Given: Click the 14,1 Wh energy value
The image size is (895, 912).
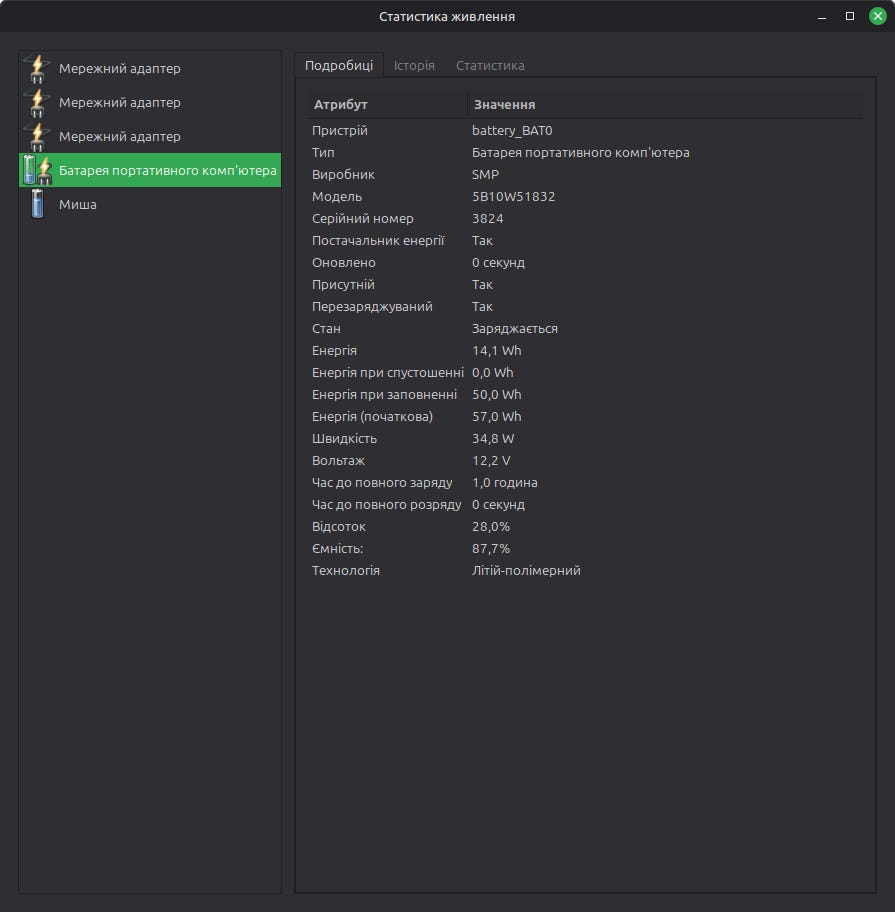Looking at the screenshot, I should (x=497, y=351).
